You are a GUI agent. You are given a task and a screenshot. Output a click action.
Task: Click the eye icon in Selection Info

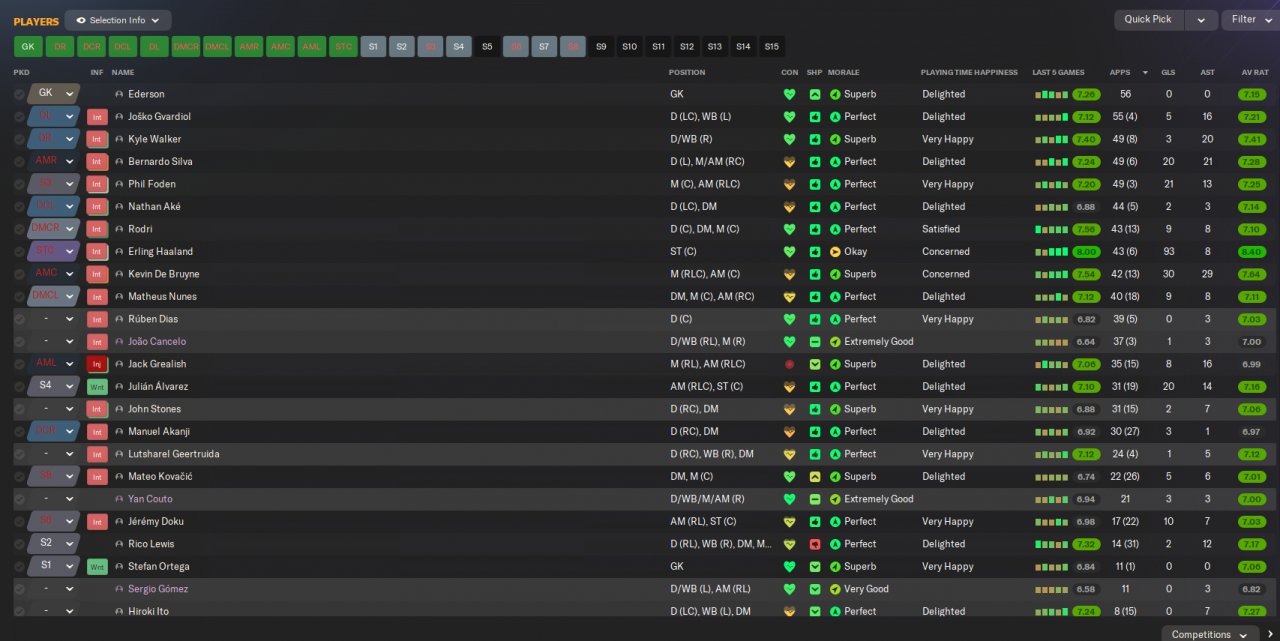pyautogui.click(x=81, y=20)
